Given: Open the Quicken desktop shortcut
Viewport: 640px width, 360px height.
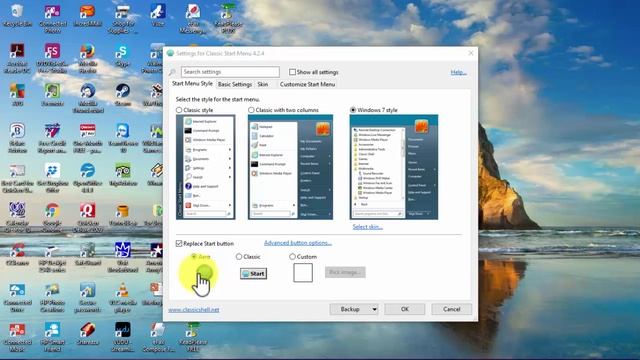Looking at the screenshot, I should coord(87,217).
